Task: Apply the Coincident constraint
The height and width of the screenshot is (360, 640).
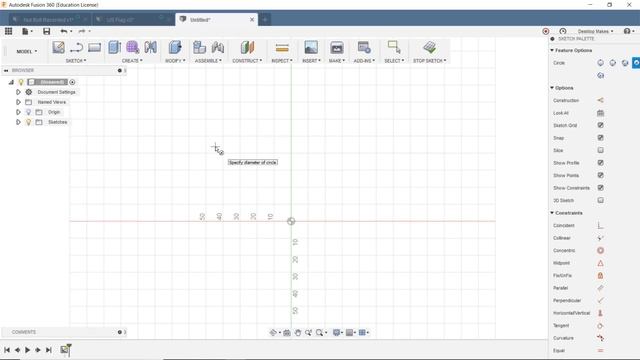Action: tap(600, 226)
